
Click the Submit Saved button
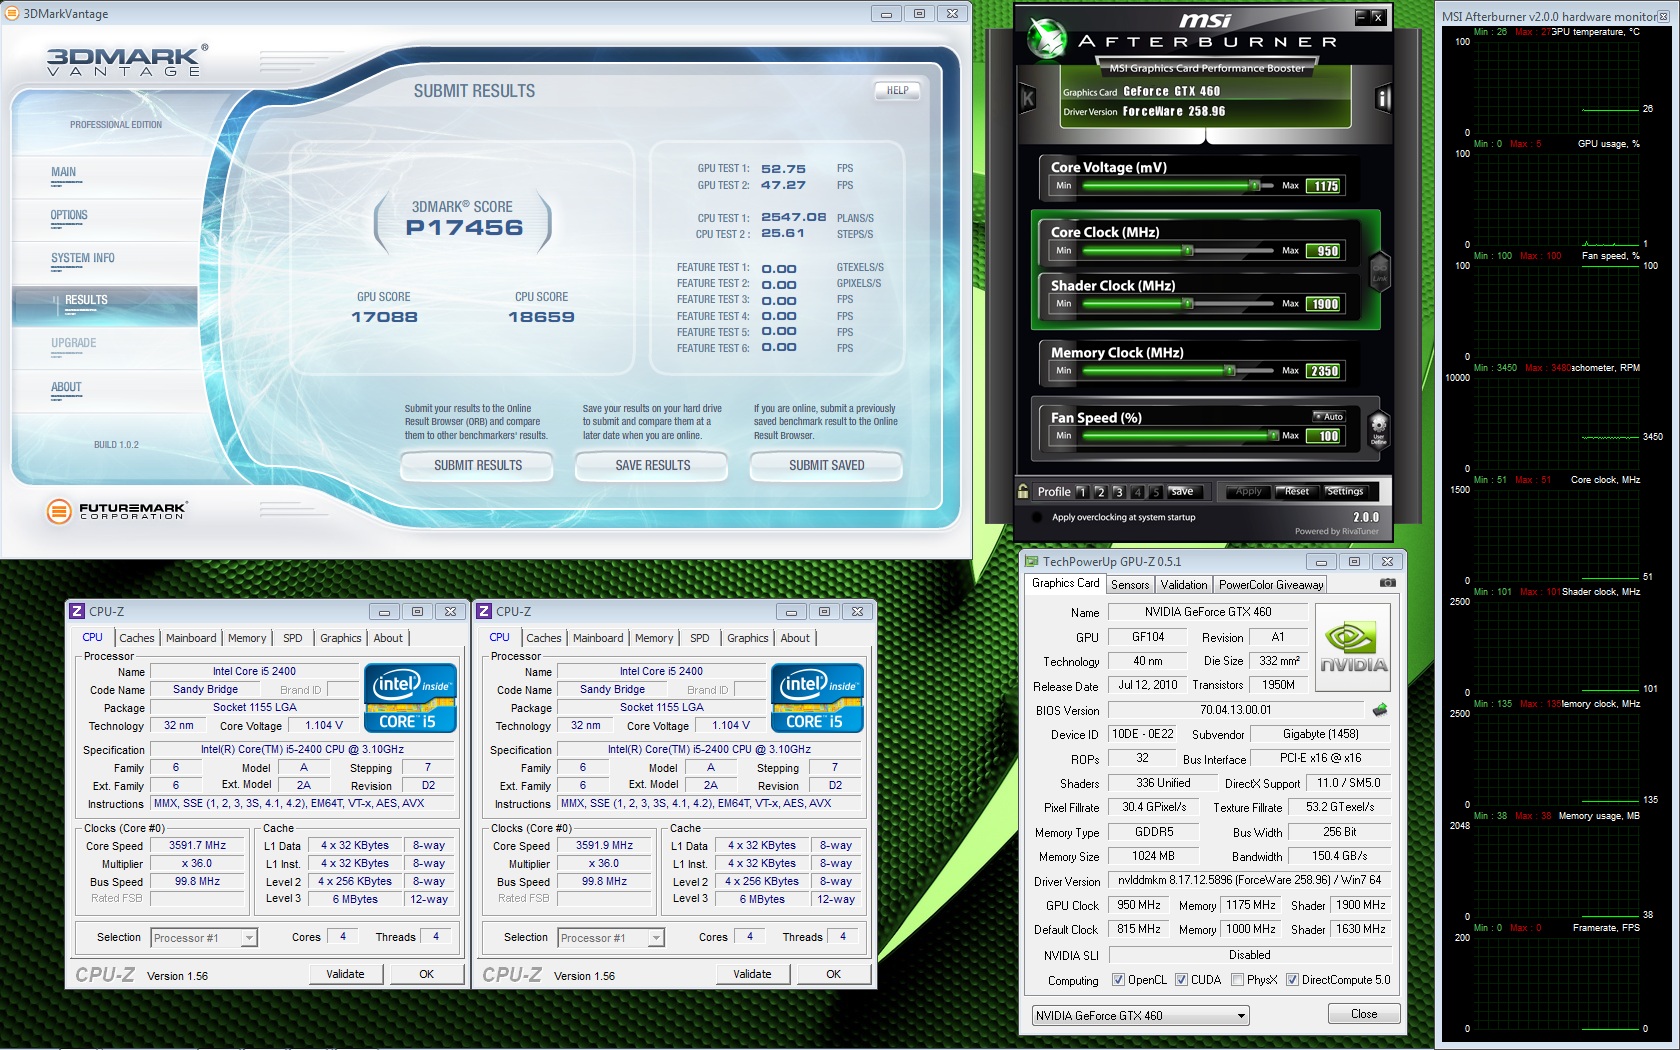pos(827,466)
